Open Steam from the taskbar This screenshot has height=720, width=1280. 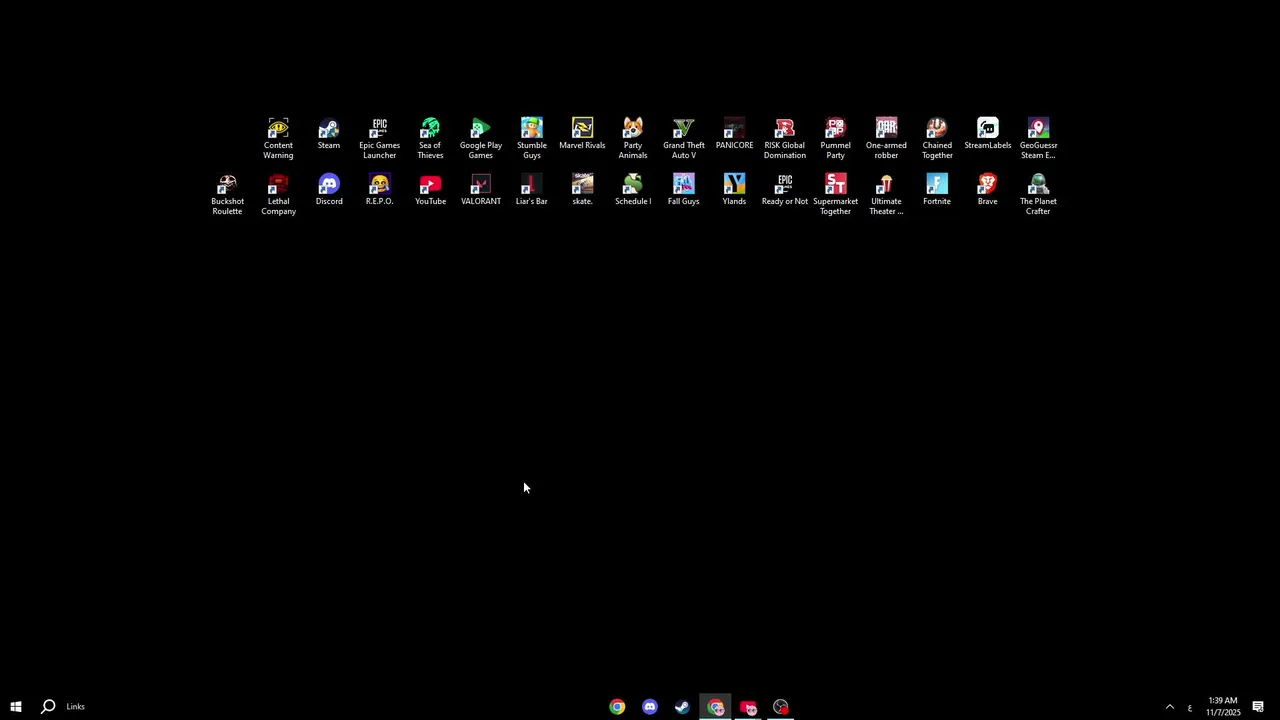682,707
